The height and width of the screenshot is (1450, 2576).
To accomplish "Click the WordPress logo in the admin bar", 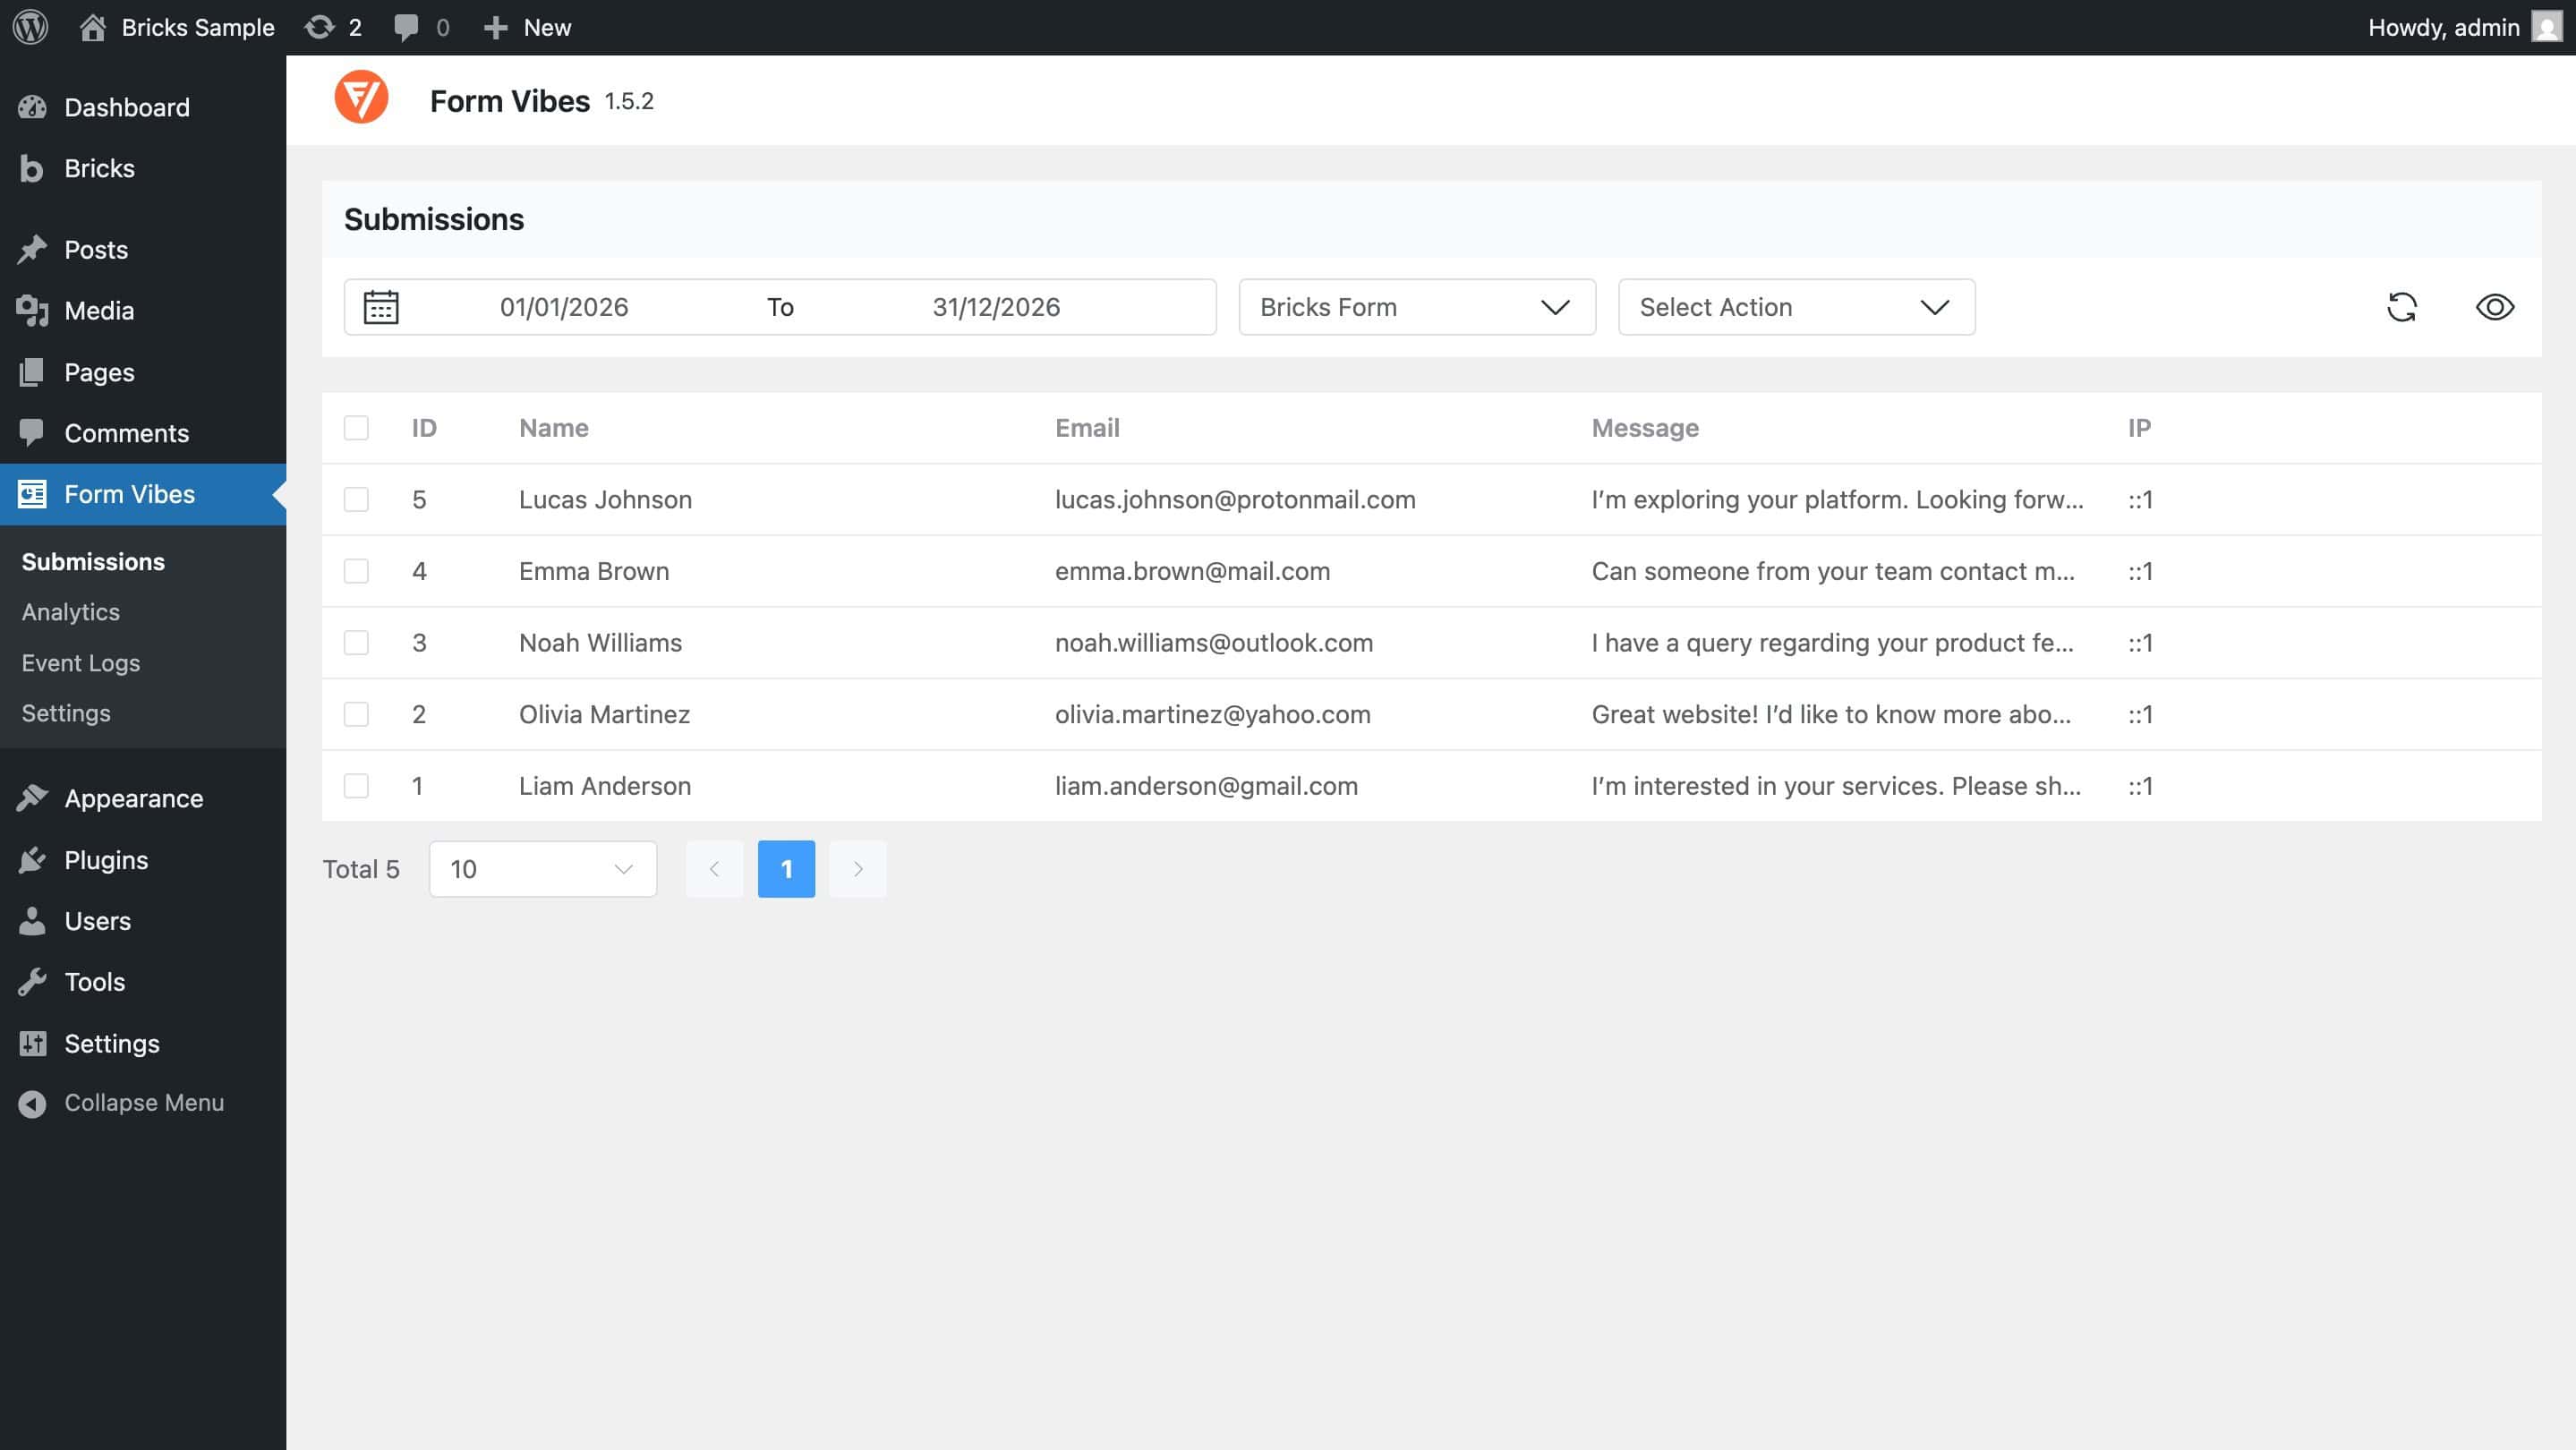I will 29,27.
